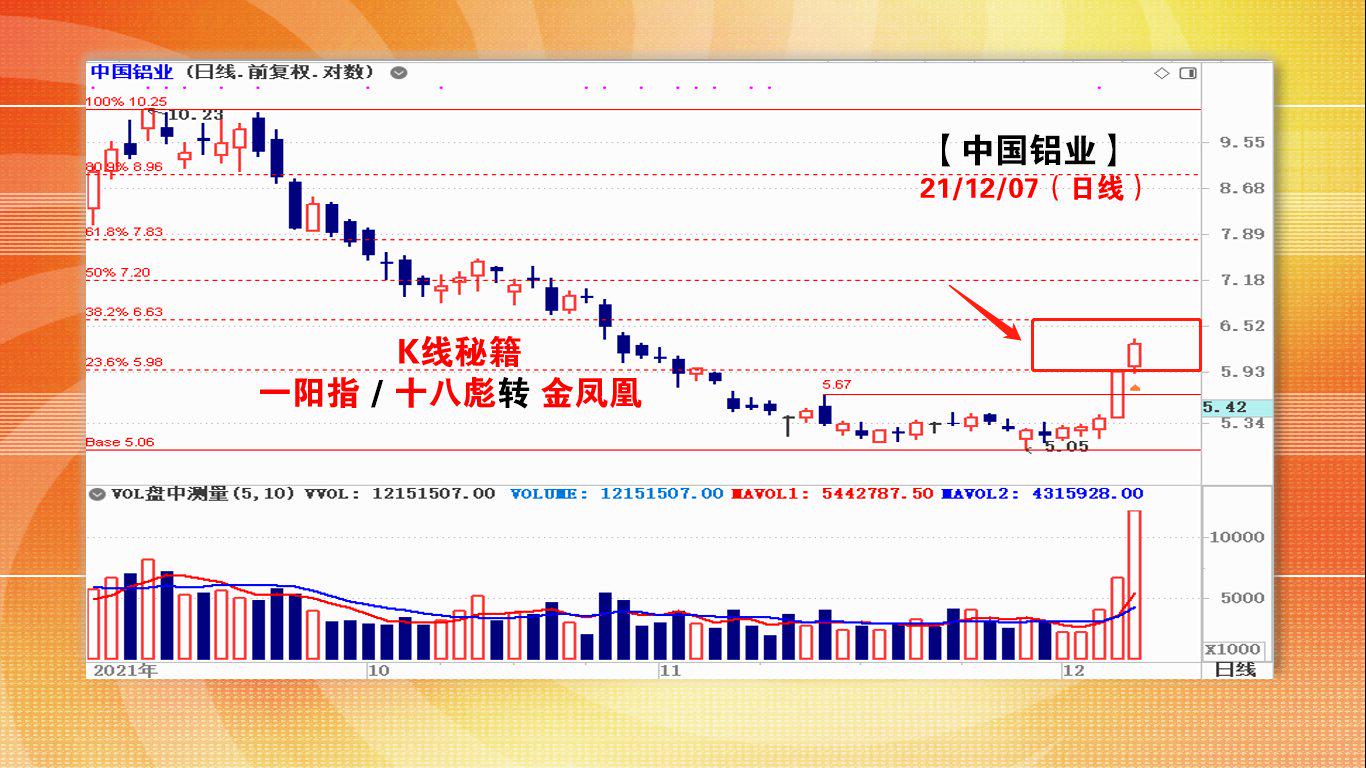Click the 100% 10.25 Fibonacci level label
This screenshot has height=768, width=1366.
coord(127,102)
